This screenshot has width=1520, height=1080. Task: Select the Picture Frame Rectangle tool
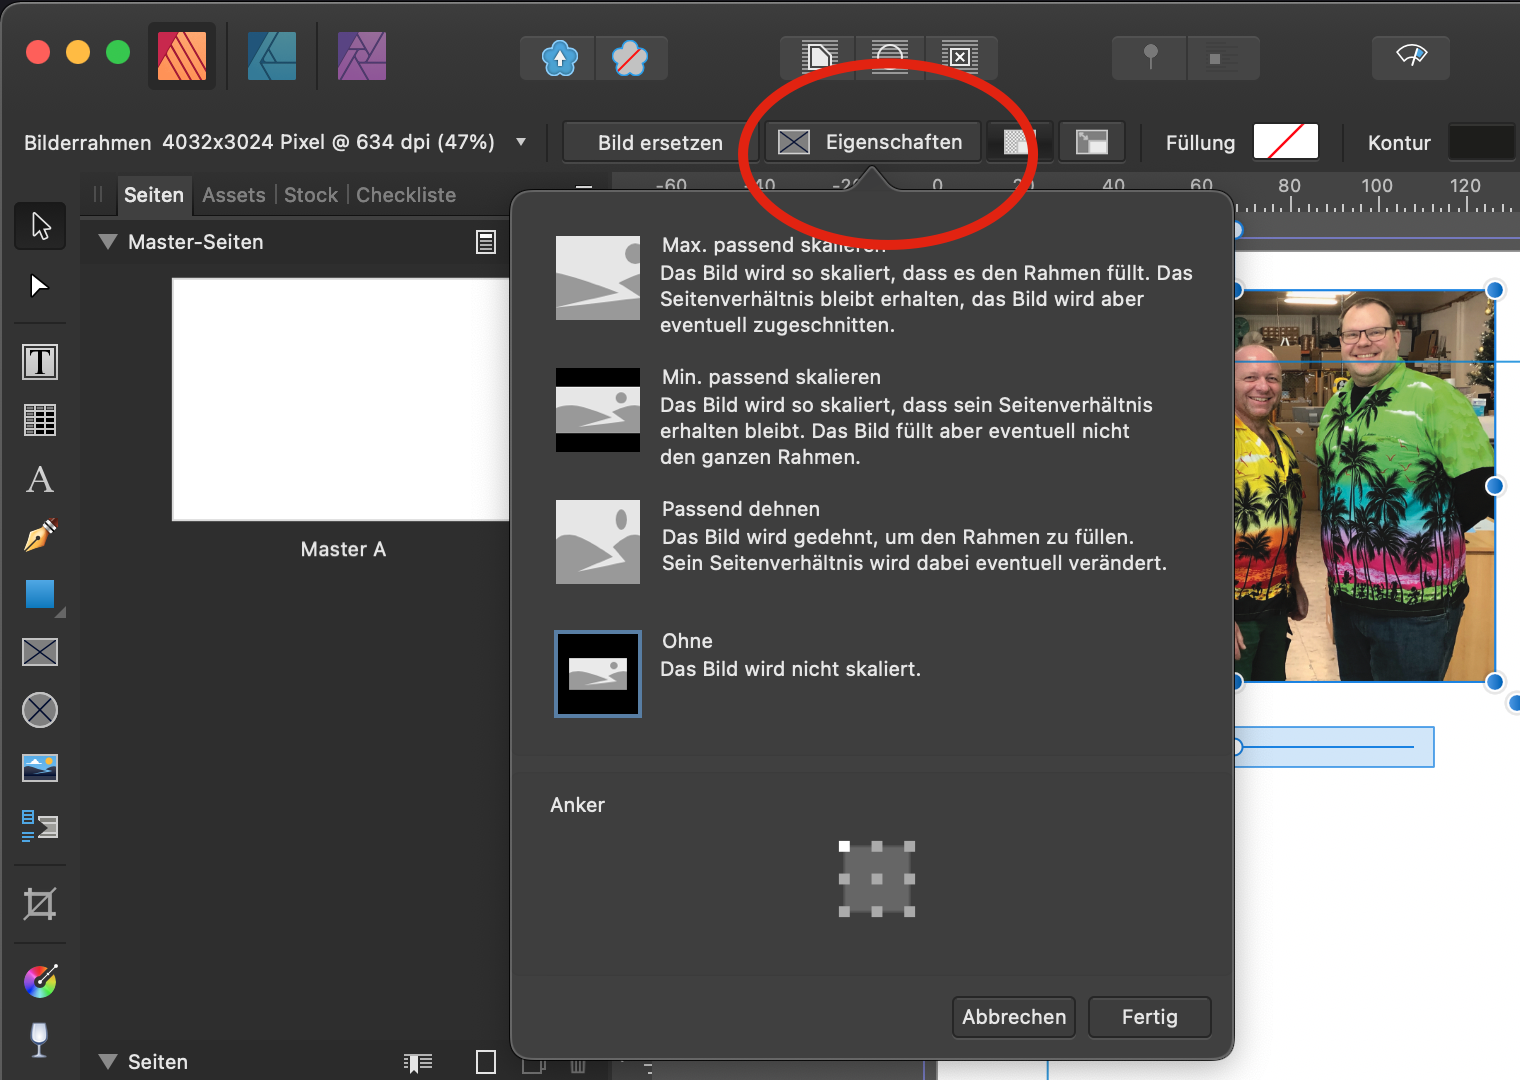(x=40, y=652)
